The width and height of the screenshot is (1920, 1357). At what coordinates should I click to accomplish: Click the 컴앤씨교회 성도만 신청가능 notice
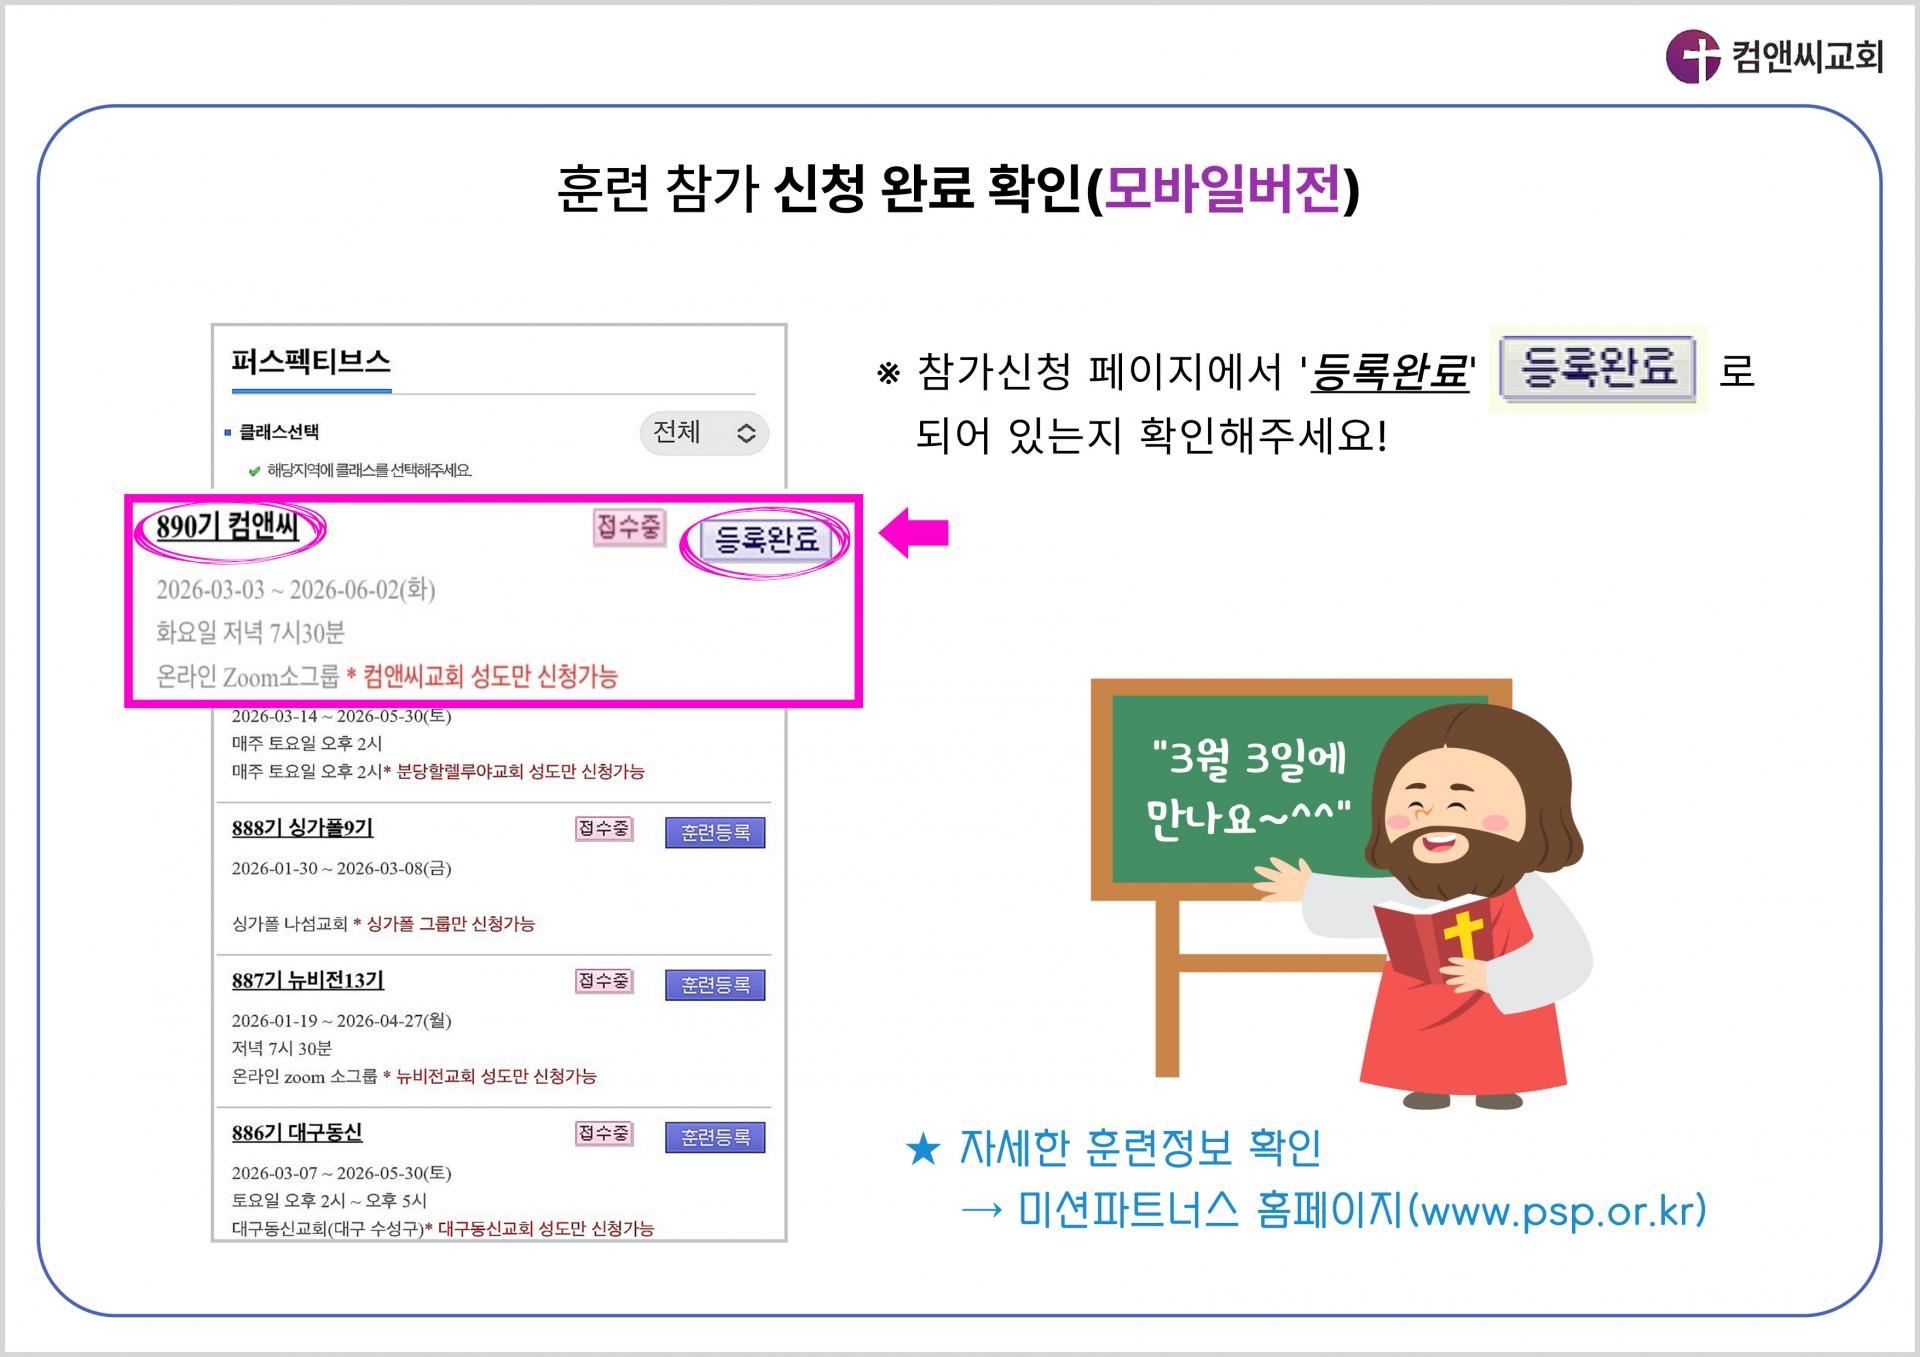(490, 677)
